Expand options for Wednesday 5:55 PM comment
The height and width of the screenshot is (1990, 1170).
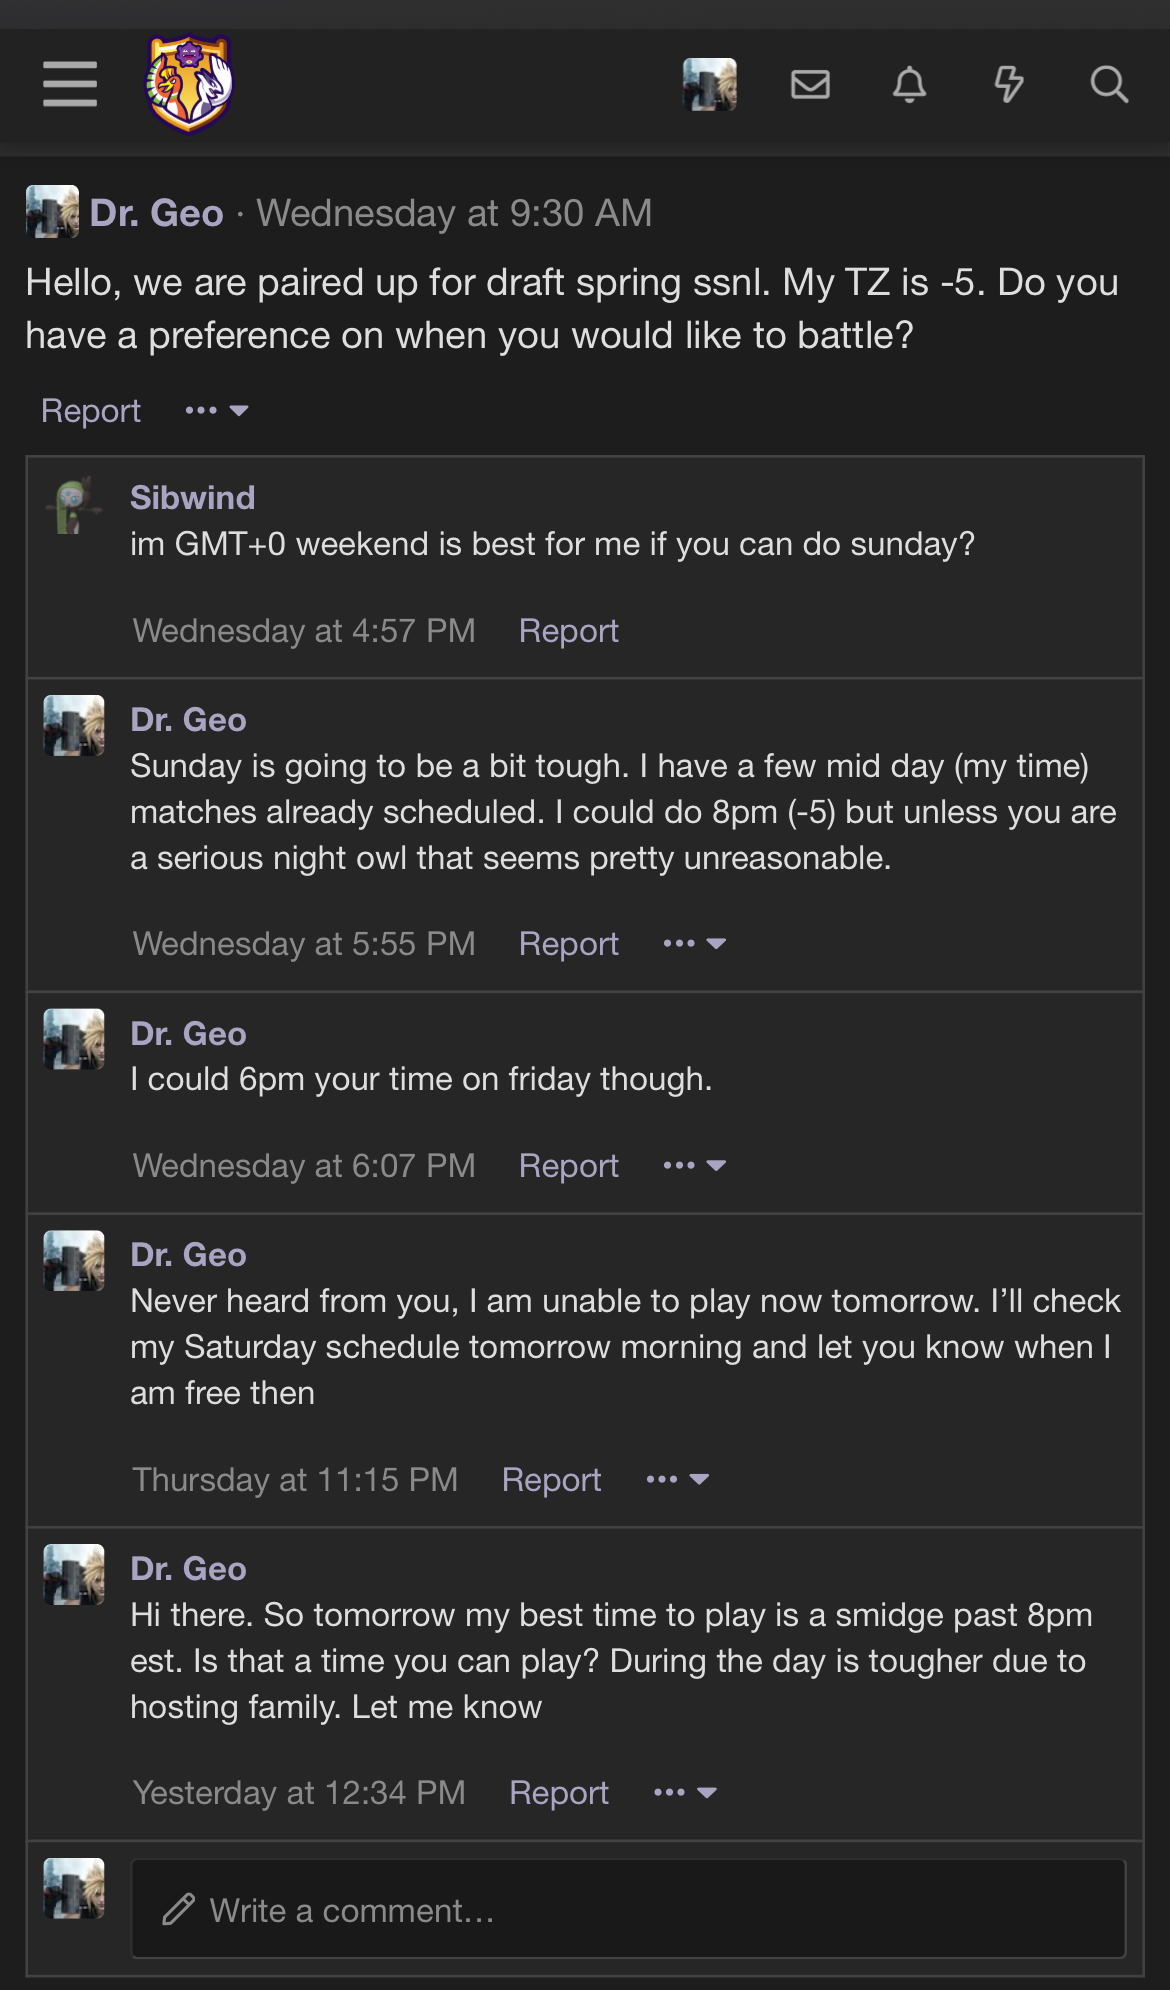(694, 944)
